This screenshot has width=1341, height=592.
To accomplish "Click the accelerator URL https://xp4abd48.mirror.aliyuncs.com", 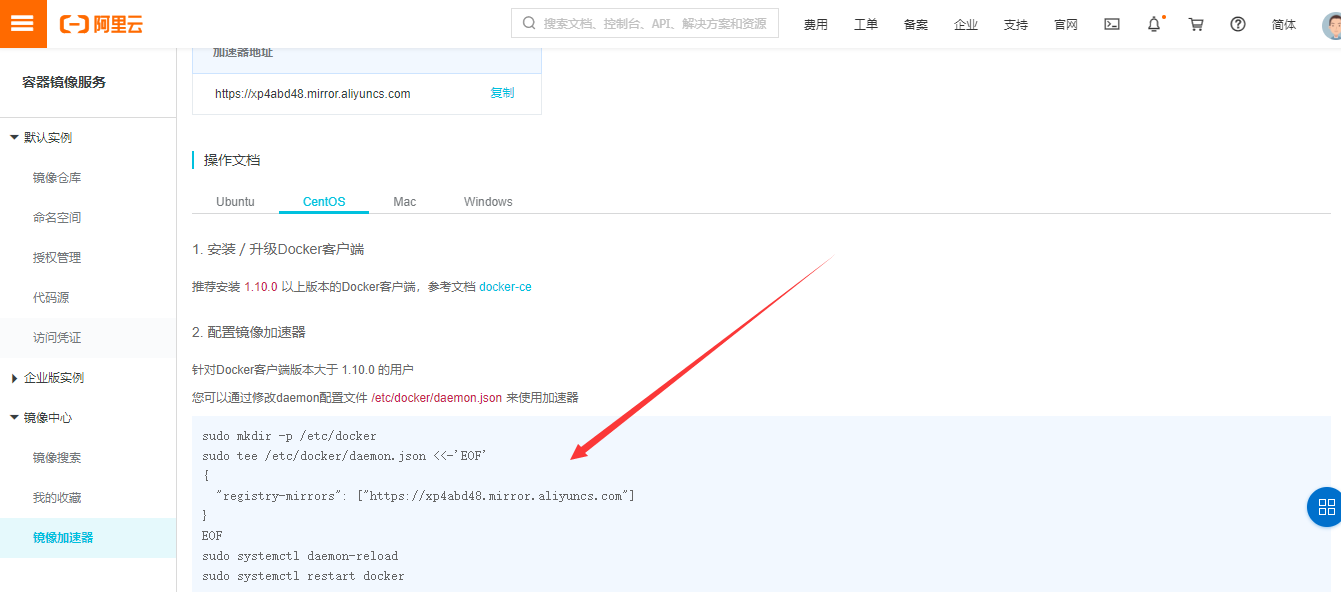I will tap(313, 94).
